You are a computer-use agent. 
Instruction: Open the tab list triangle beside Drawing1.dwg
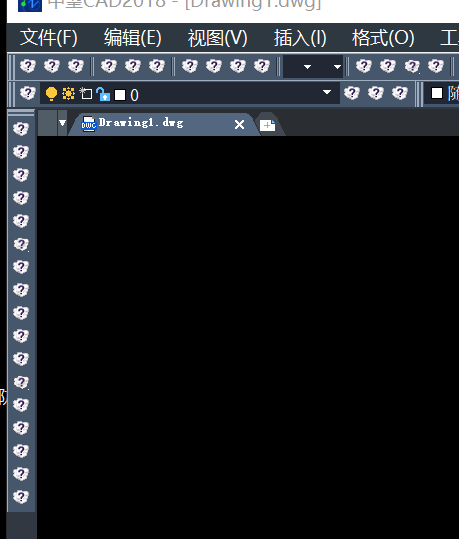[x=62, y=123]
